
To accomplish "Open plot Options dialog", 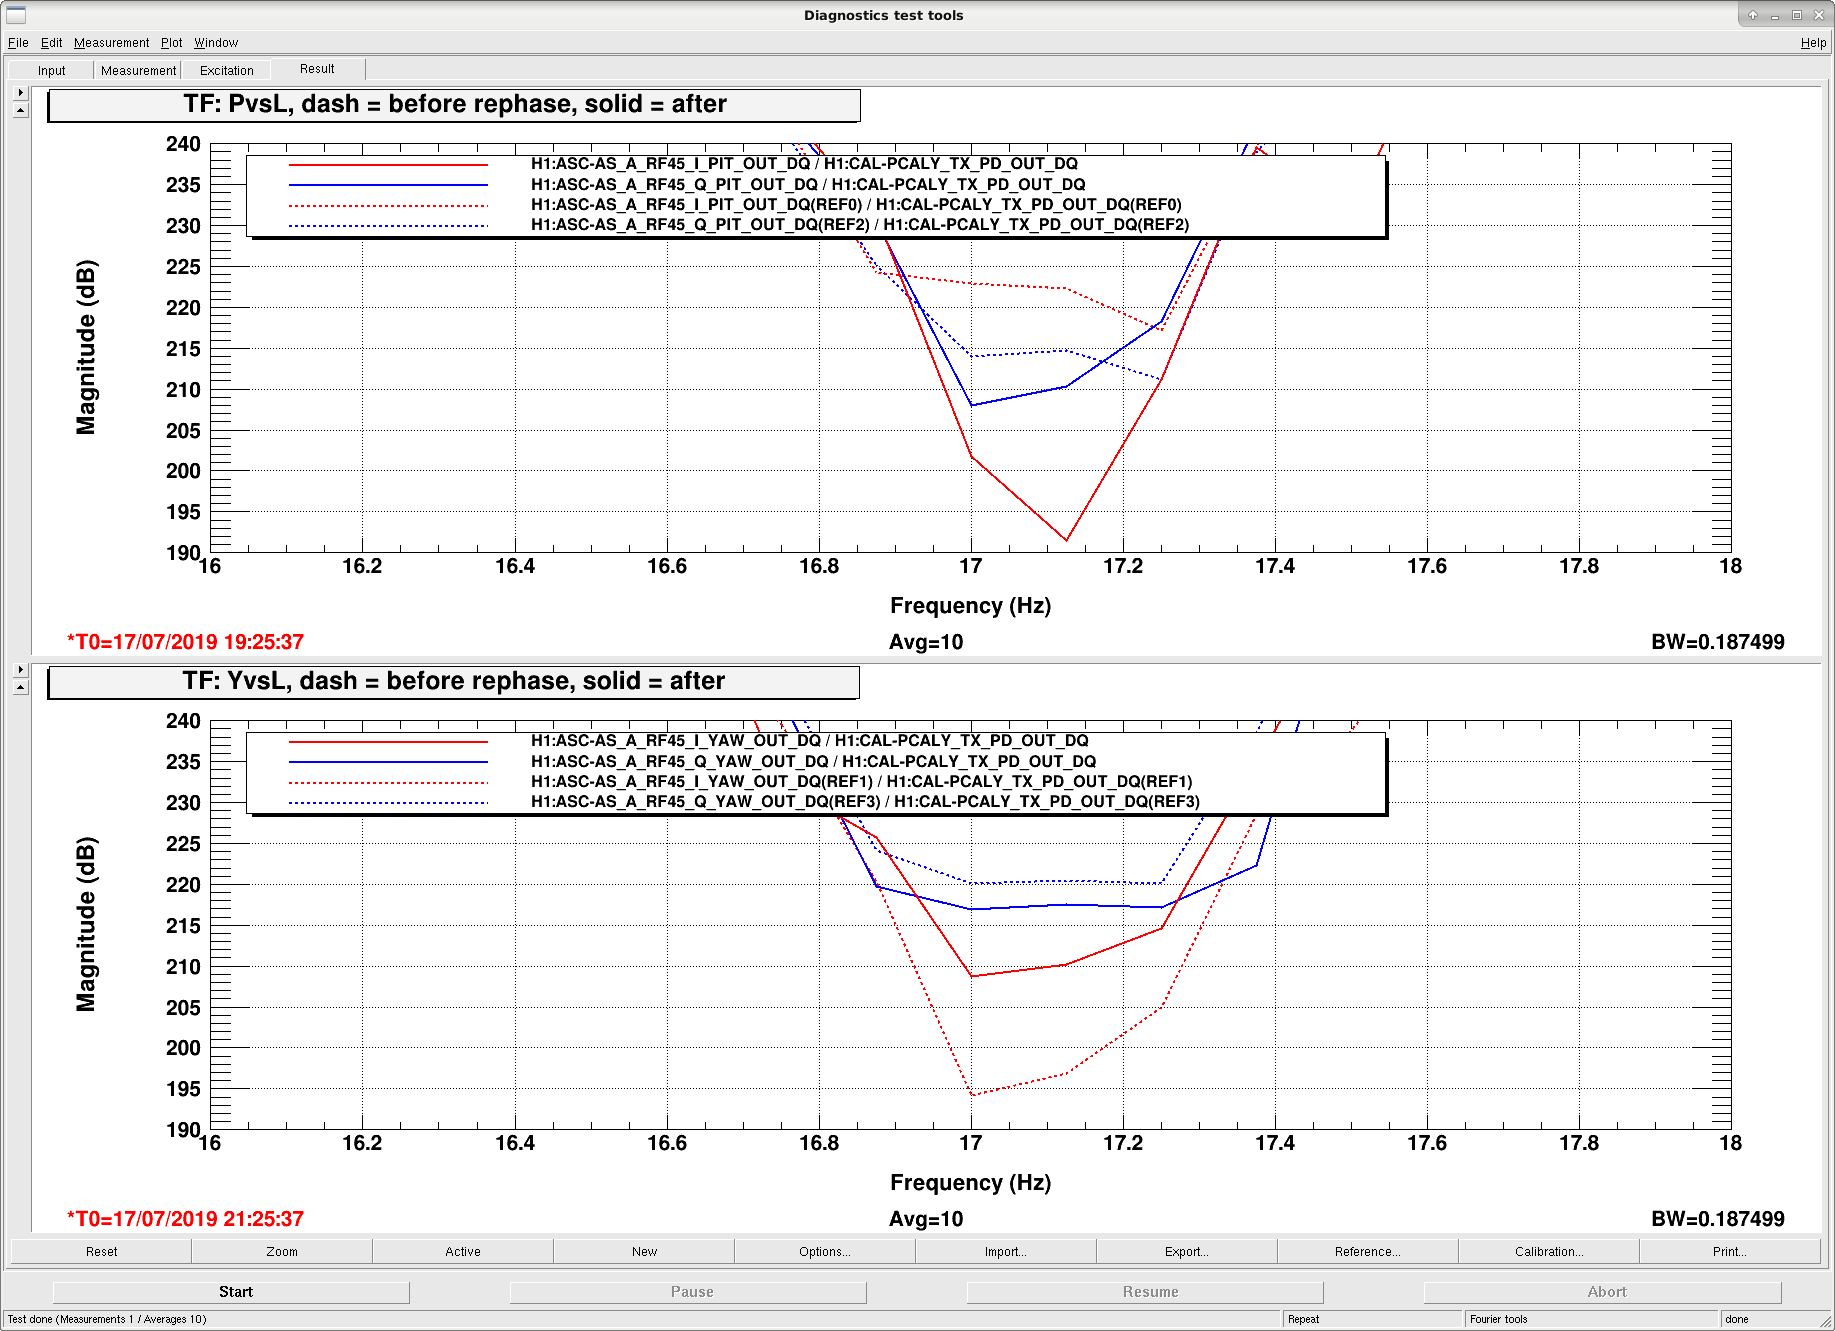I will coord(825,1252).
